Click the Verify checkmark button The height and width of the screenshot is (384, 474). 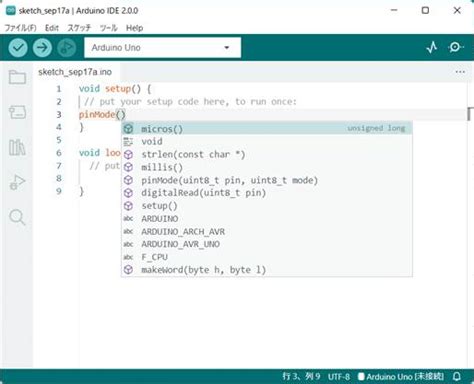tap(18, 48)
